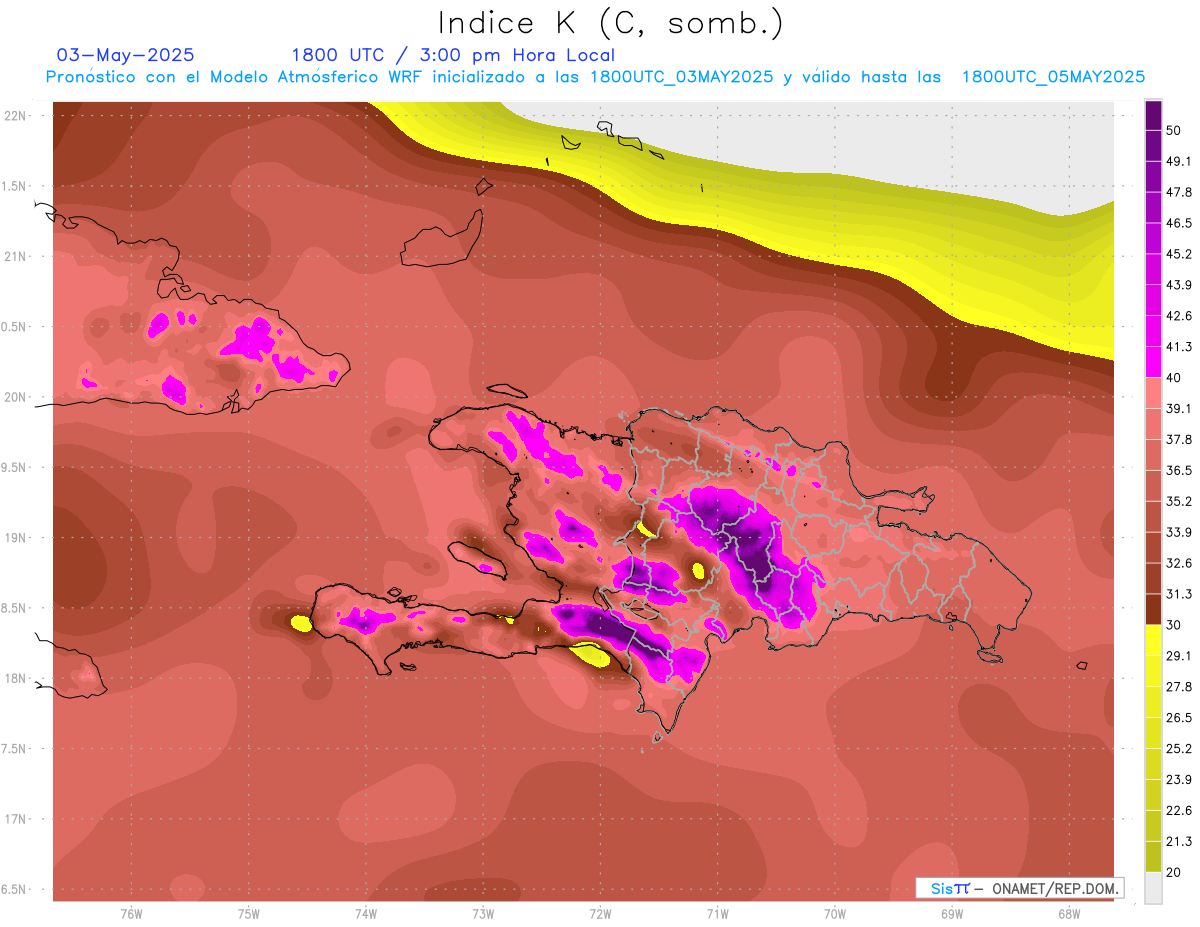
Task: Click colorbar value '21.3'
Action: [1179, 841]
